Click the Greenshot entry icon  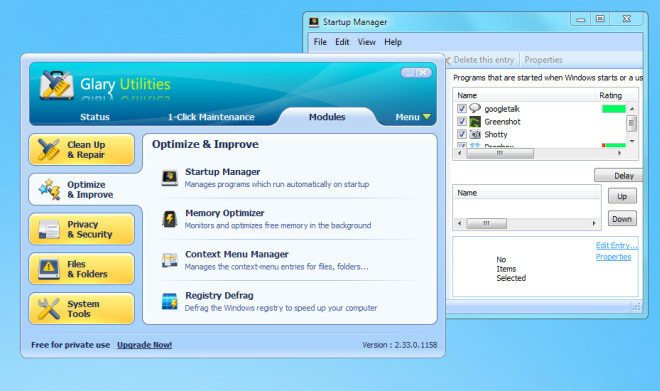pos(475,122)
